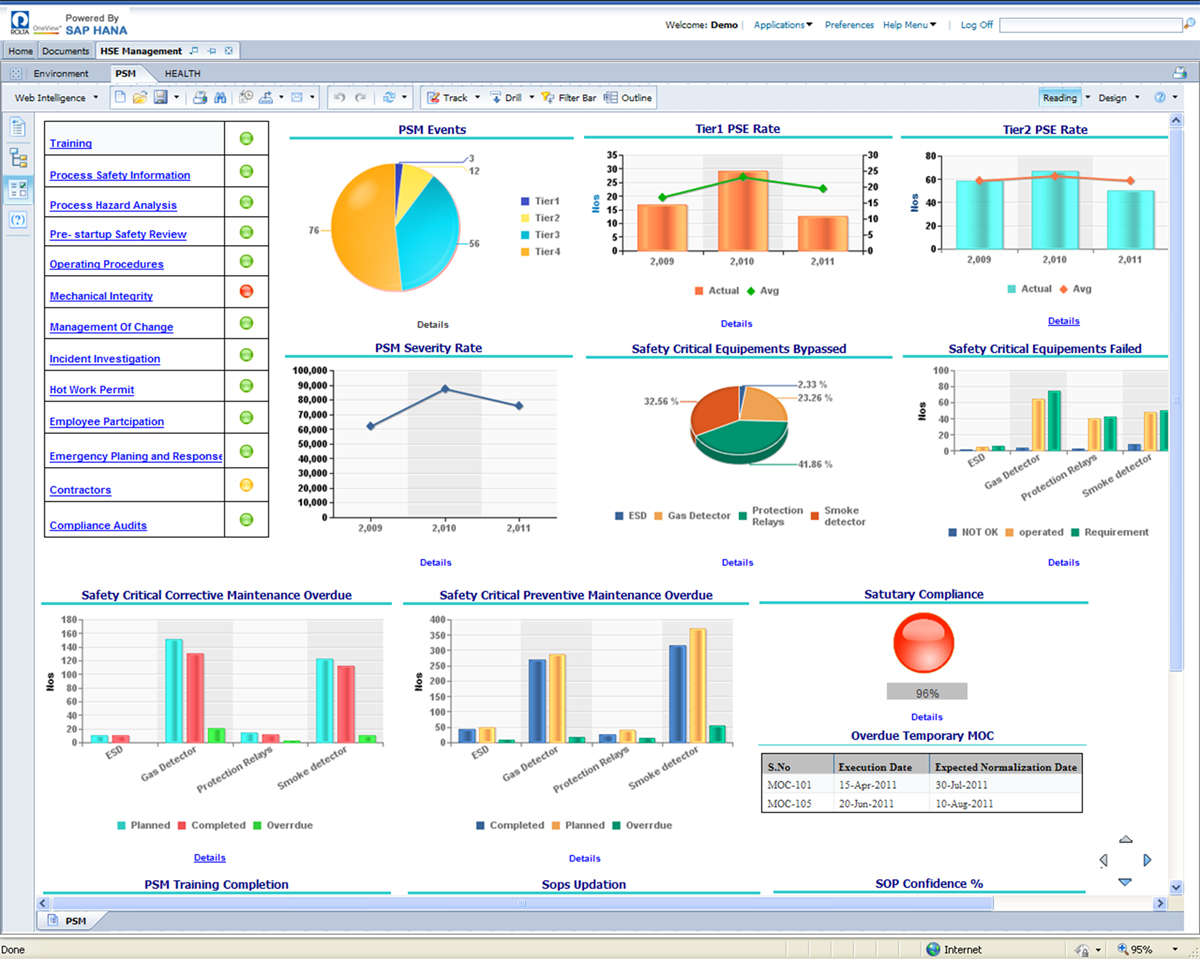Click the Export icon in the toolbar
The height and width of the screenshot is (959, 1200).
coord(267,98)
